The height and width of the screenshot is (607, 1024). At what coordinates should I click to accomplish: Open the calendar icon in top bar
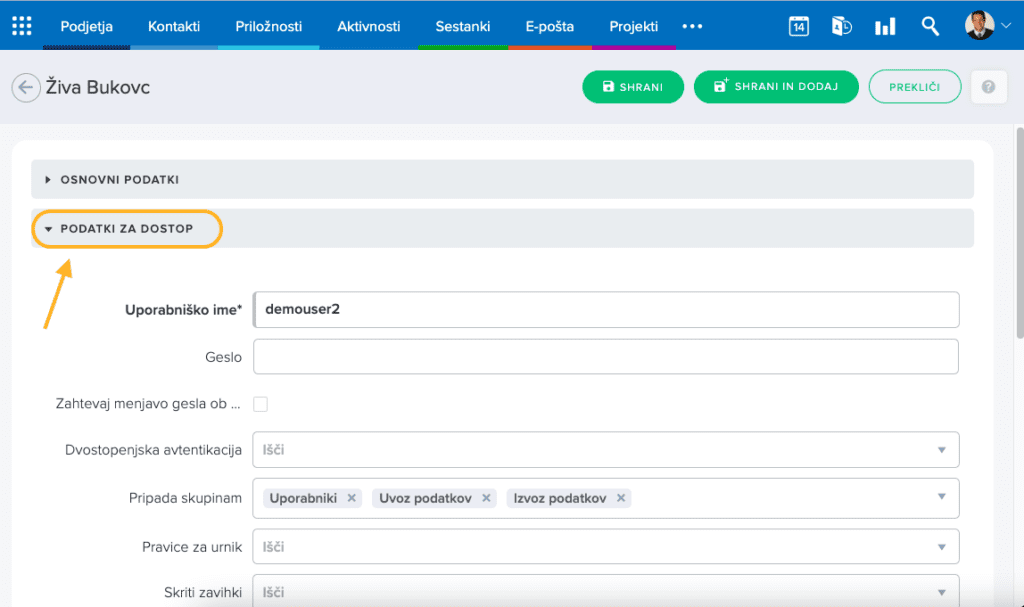coord(798,26)
